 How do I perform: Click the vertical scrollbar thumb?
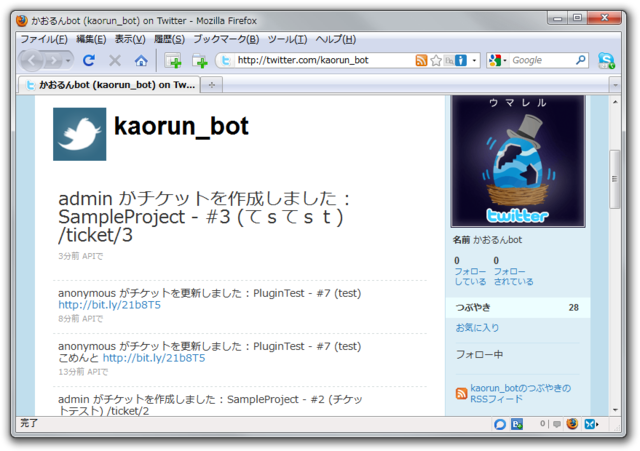(615, 179)
